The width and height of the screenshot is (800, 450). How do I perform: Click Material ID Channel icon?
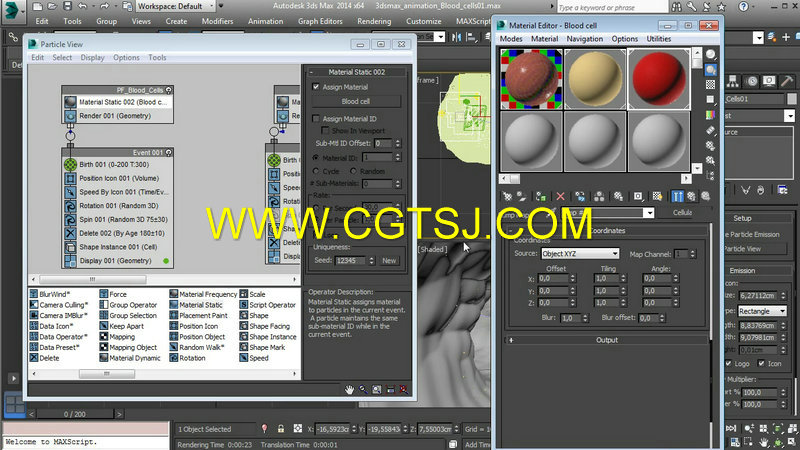638,196
